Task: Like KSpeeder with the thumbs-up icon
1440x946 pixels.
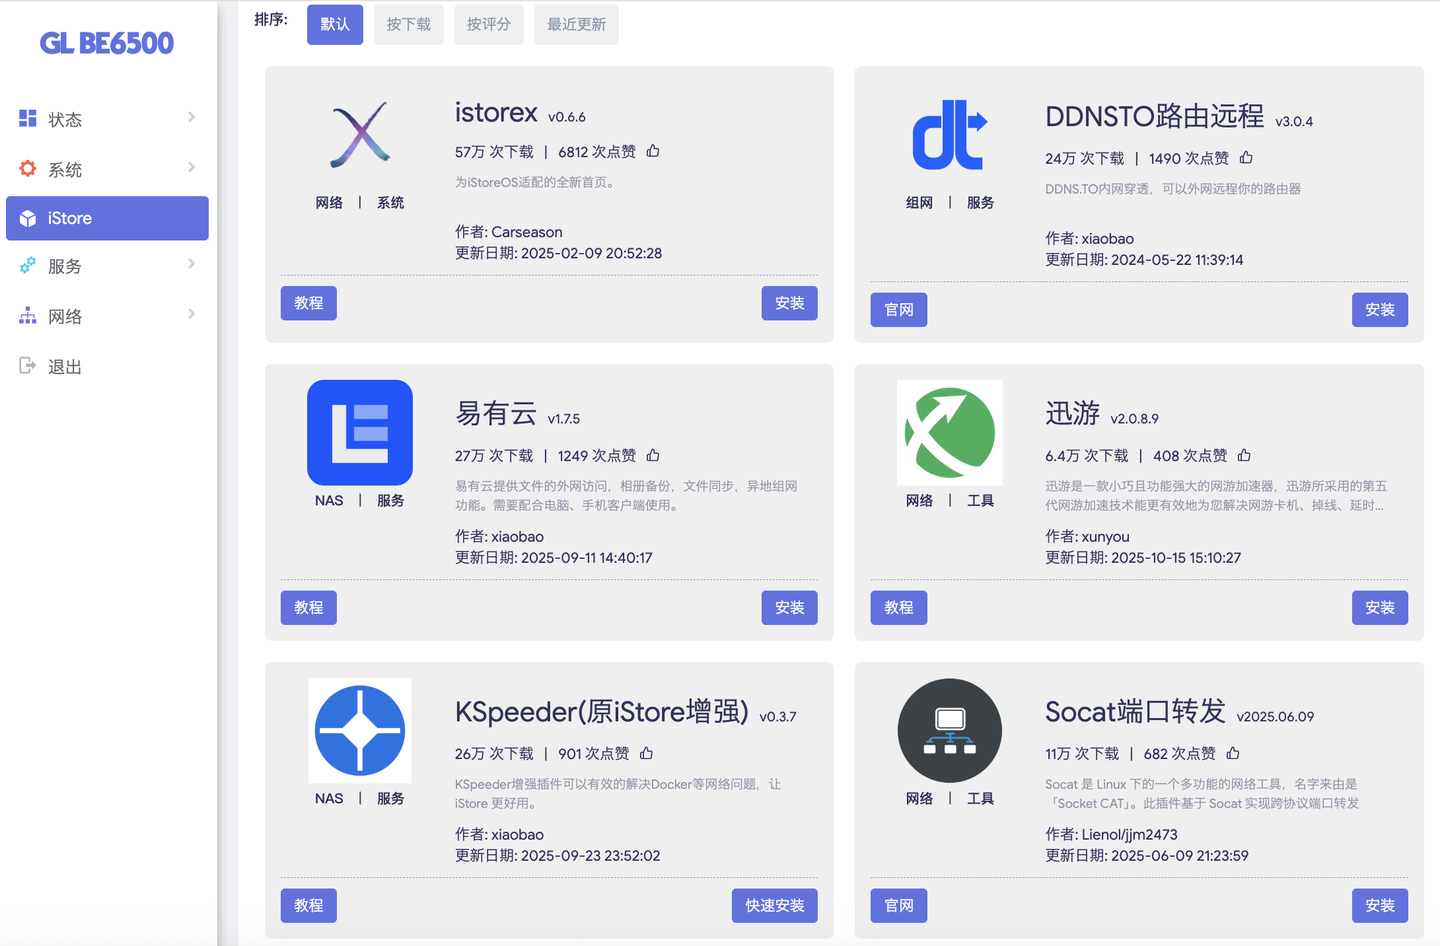Action: click(x=647, y=753)
